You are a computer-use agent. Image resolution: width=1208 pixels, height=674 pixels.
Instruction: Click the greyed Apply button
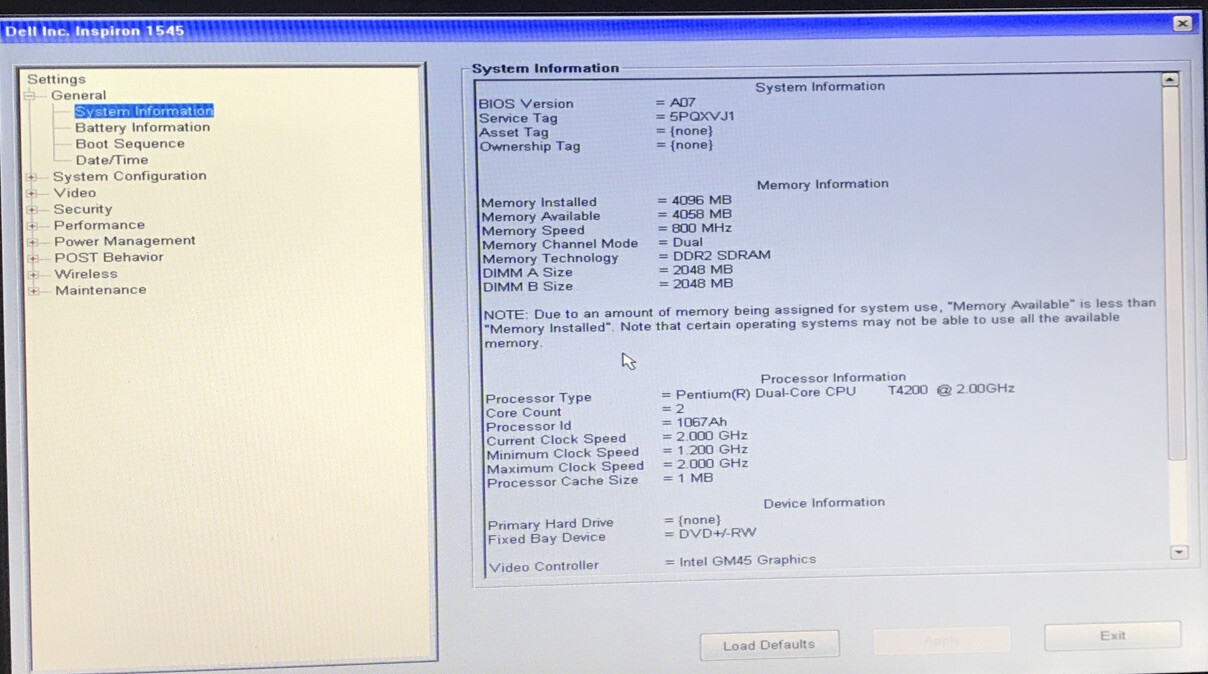click(x=941, y=640)
